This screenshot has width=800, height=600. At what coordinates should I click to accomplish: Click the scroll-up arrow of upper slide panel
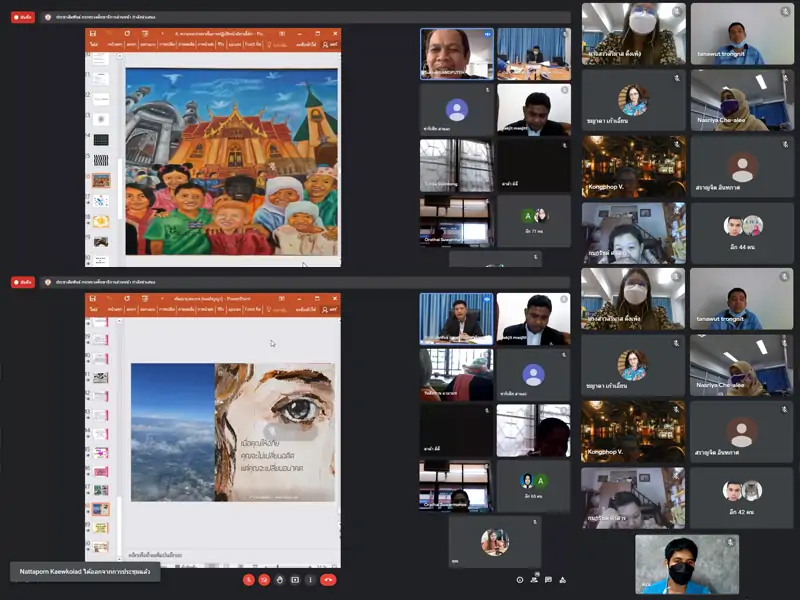[x=119, y=56]
